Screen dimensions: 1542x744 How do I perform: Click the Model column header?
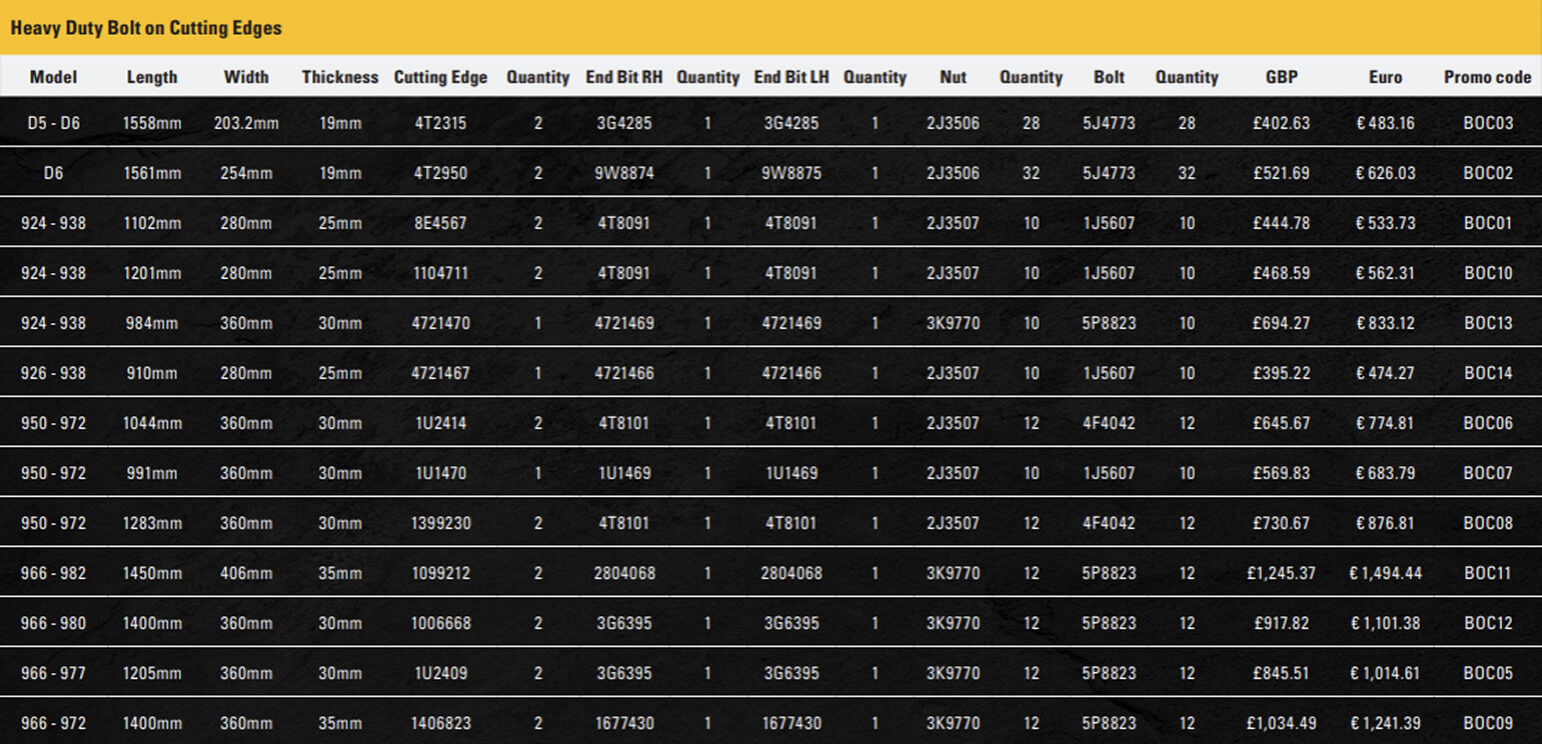(53, 77)
